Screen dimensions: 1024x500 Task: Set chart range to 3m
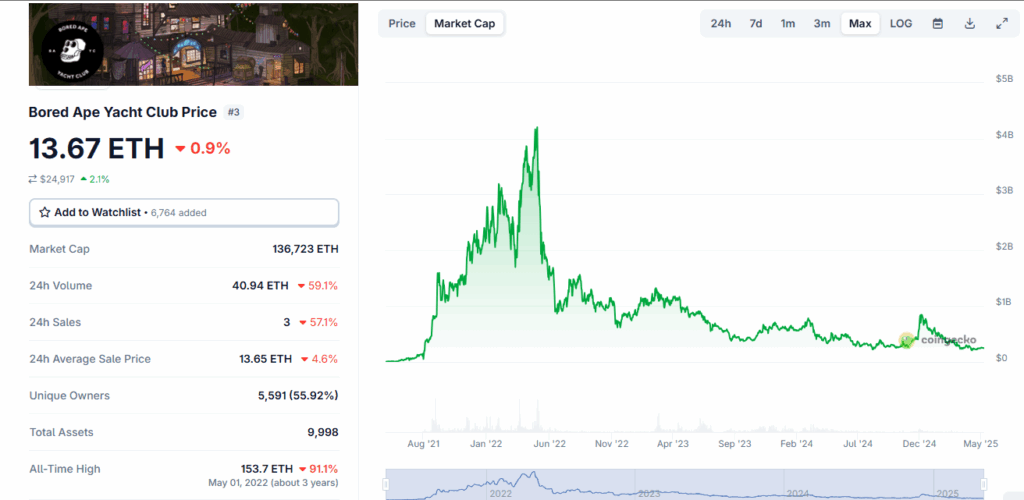[821, 23]
